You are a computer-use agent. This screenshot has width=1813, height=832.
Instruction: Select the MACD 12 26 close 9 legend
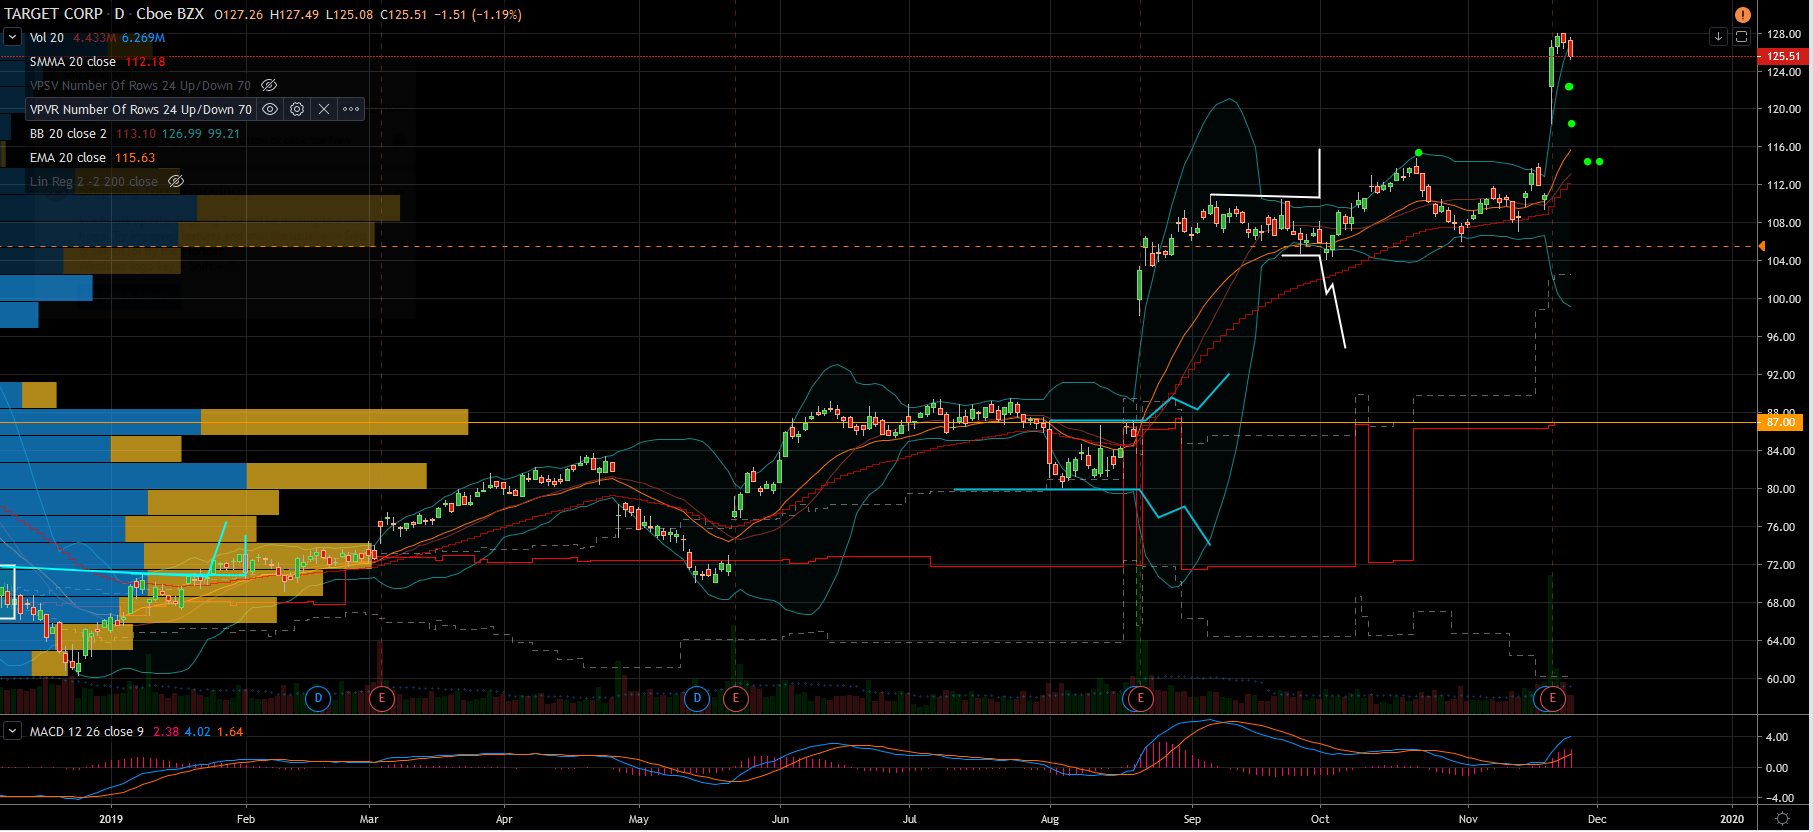tap(87, 731)
